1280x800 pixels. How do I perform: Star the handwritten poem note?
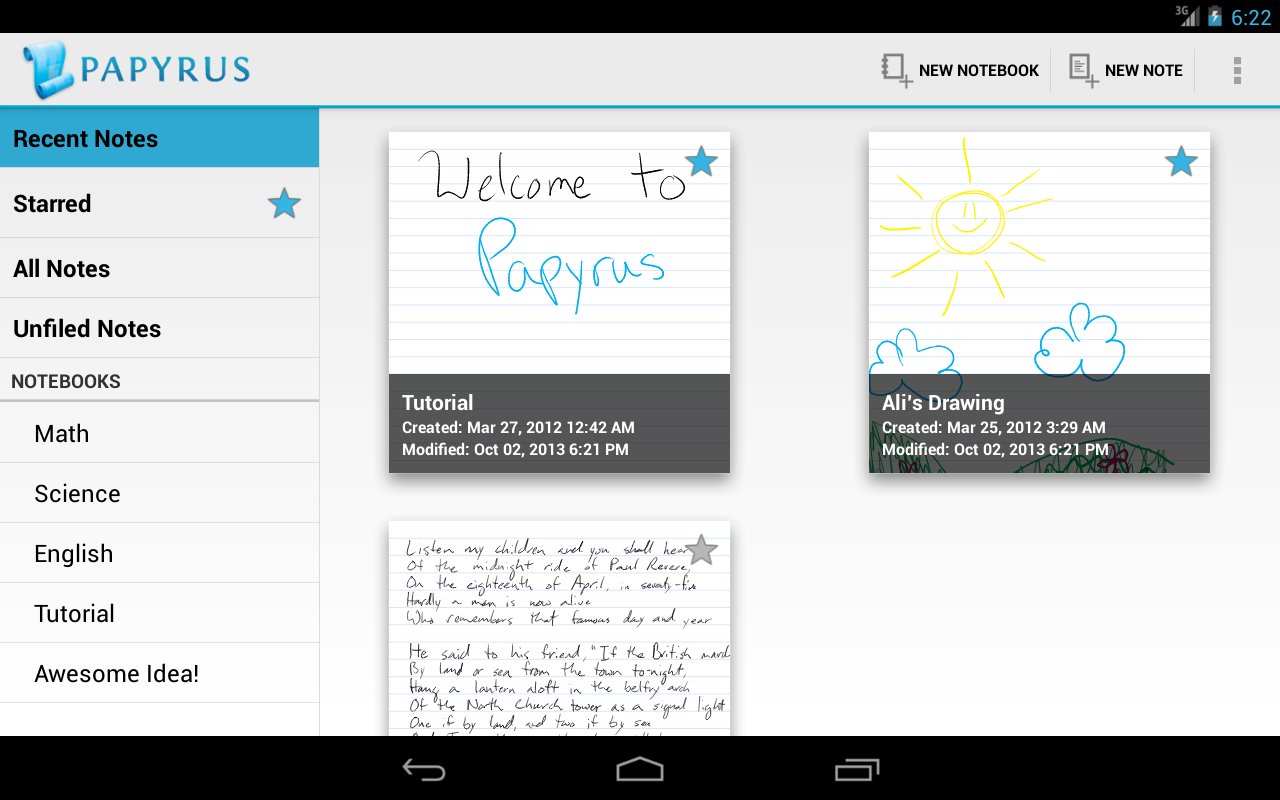tap(701, 549)
